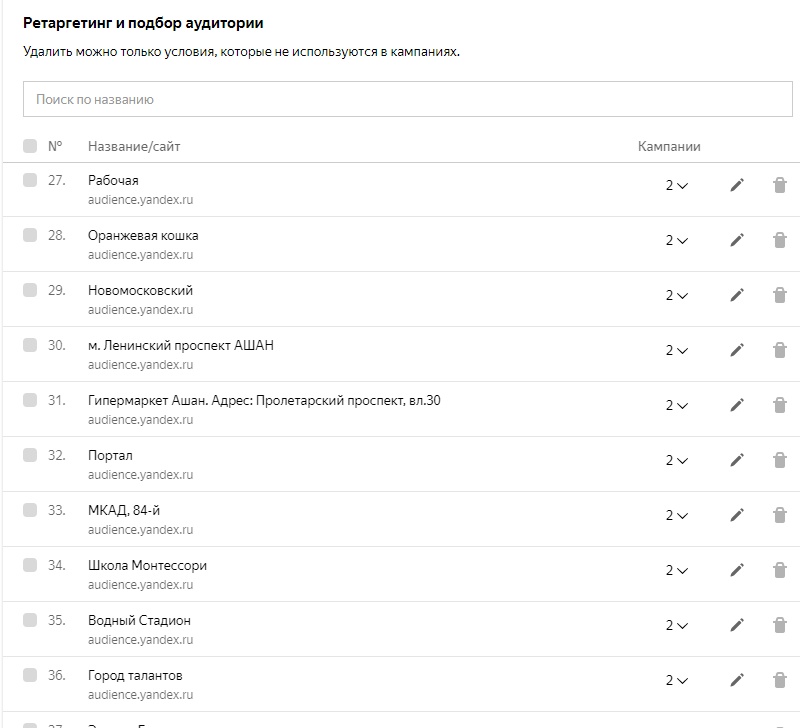The image size is (800, 728).
Task: Click the Кампании column header
Action: click(669, 147)
